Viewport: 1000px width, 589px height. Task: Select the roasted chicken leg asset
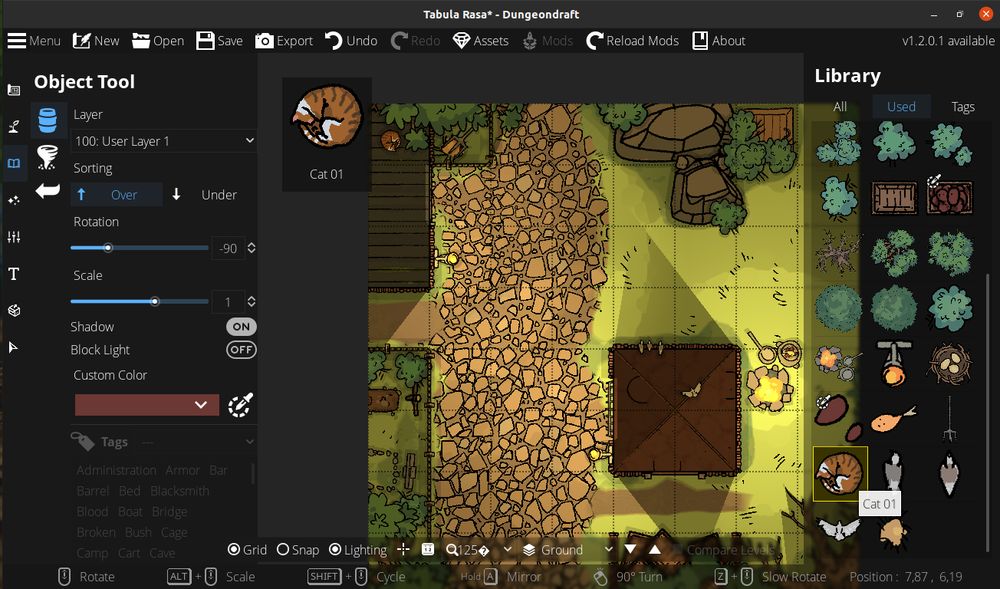tap(893, 419)
